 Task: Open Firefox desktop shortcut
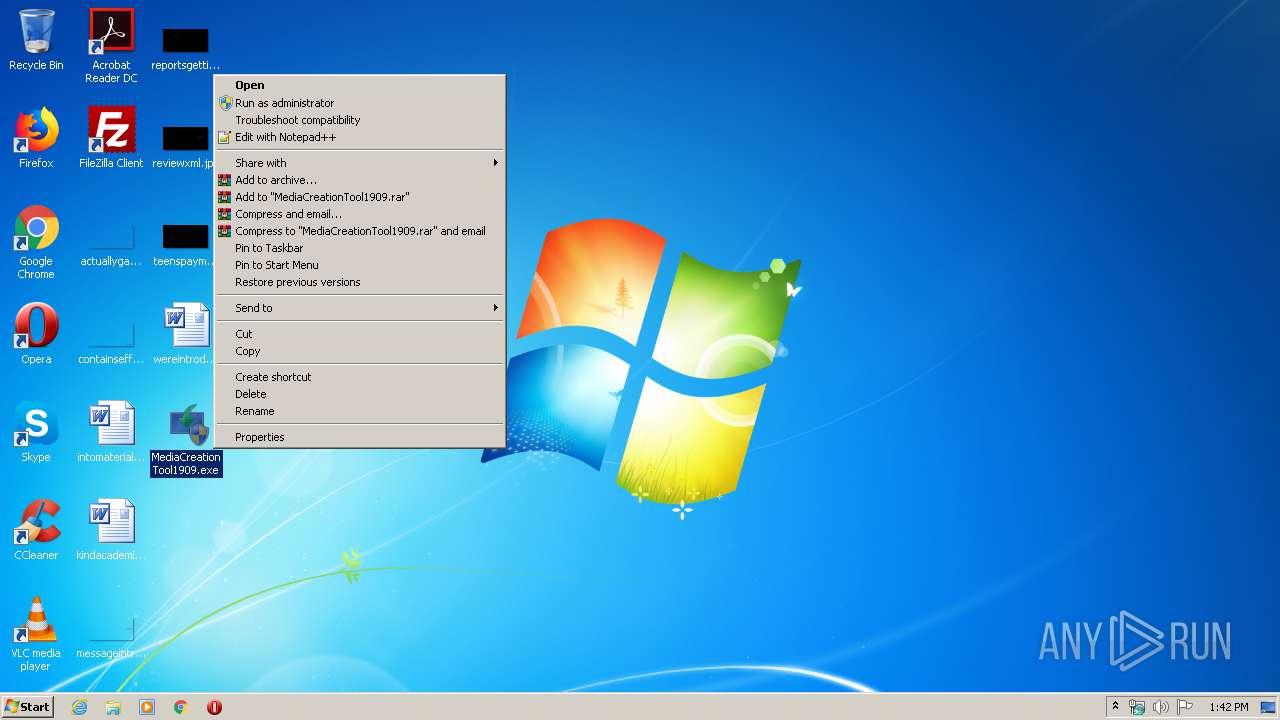pos(36,138)
